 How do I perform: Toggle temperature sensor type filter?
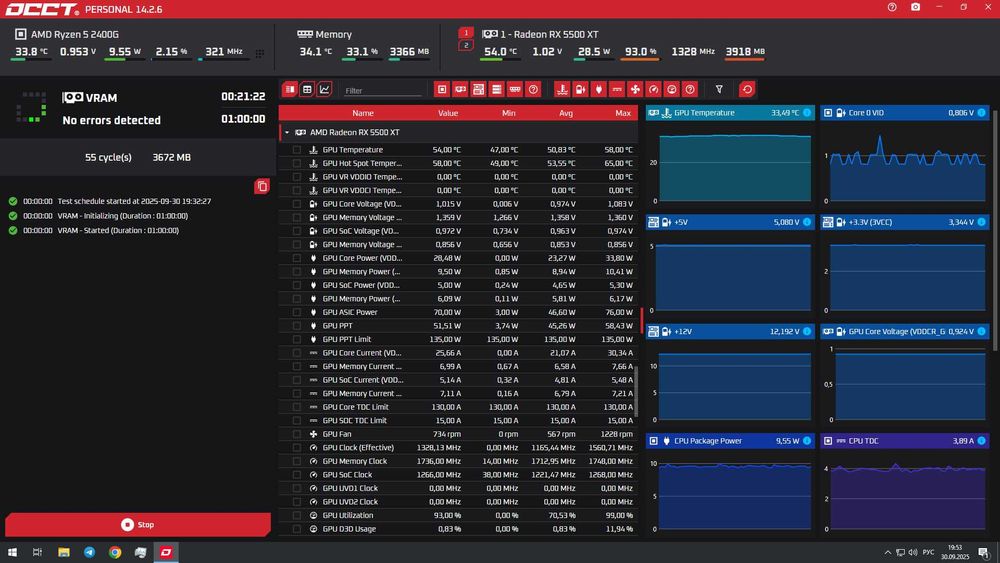(x=562, y=89)
